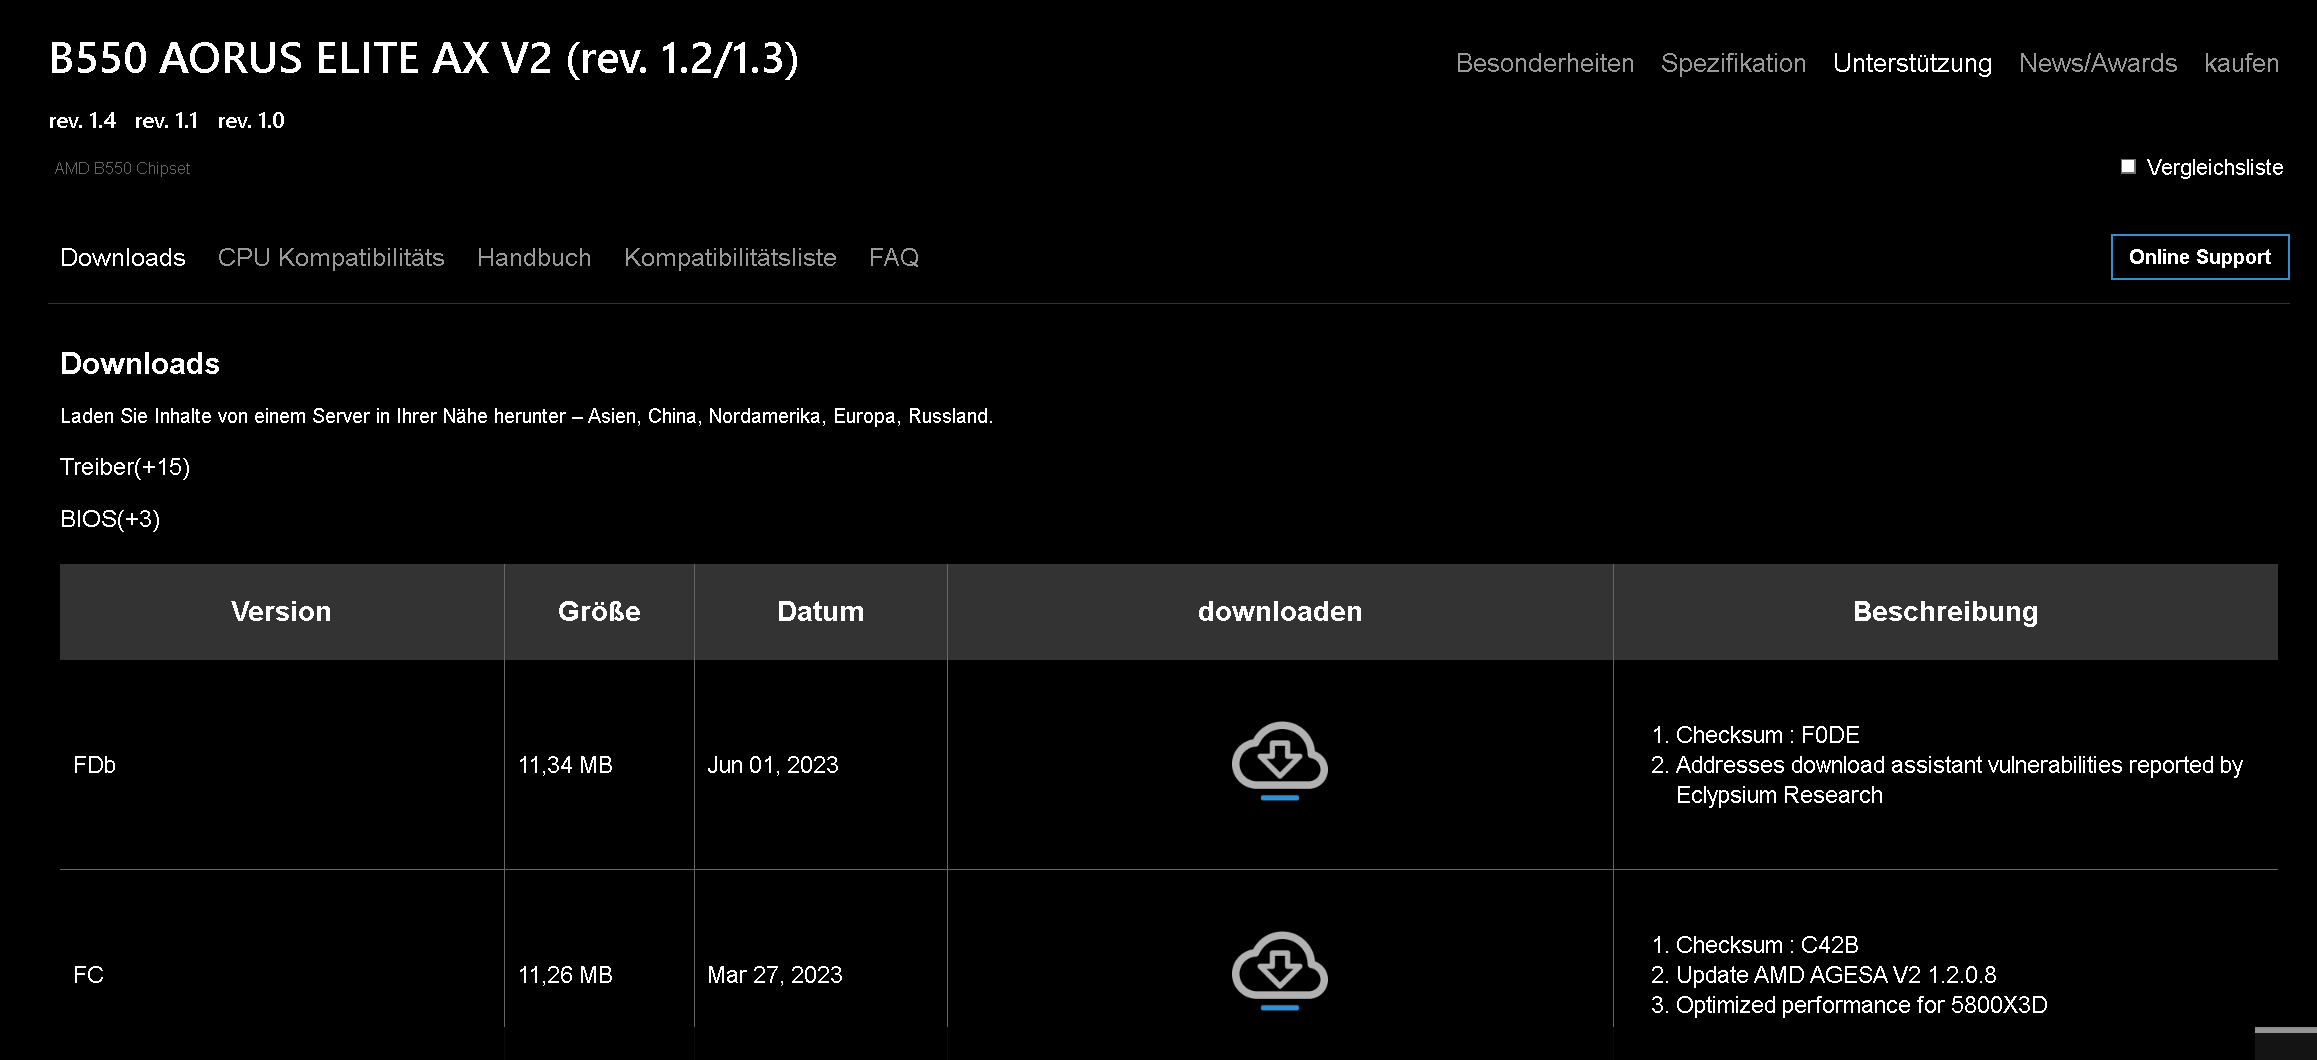
Task: Open the Spezifikation page
Action: click(1733, 63)
